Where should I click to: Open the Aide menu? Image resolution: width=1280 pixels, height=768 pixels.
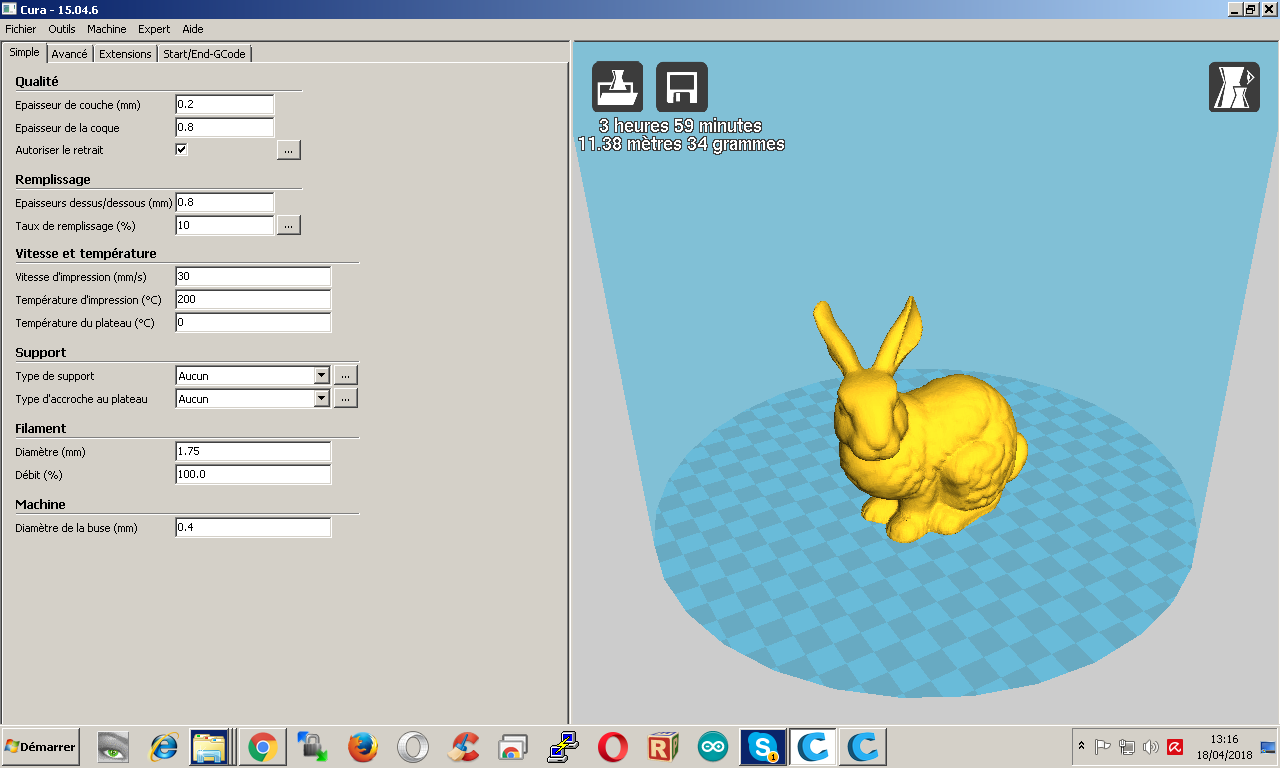[193, 29]
